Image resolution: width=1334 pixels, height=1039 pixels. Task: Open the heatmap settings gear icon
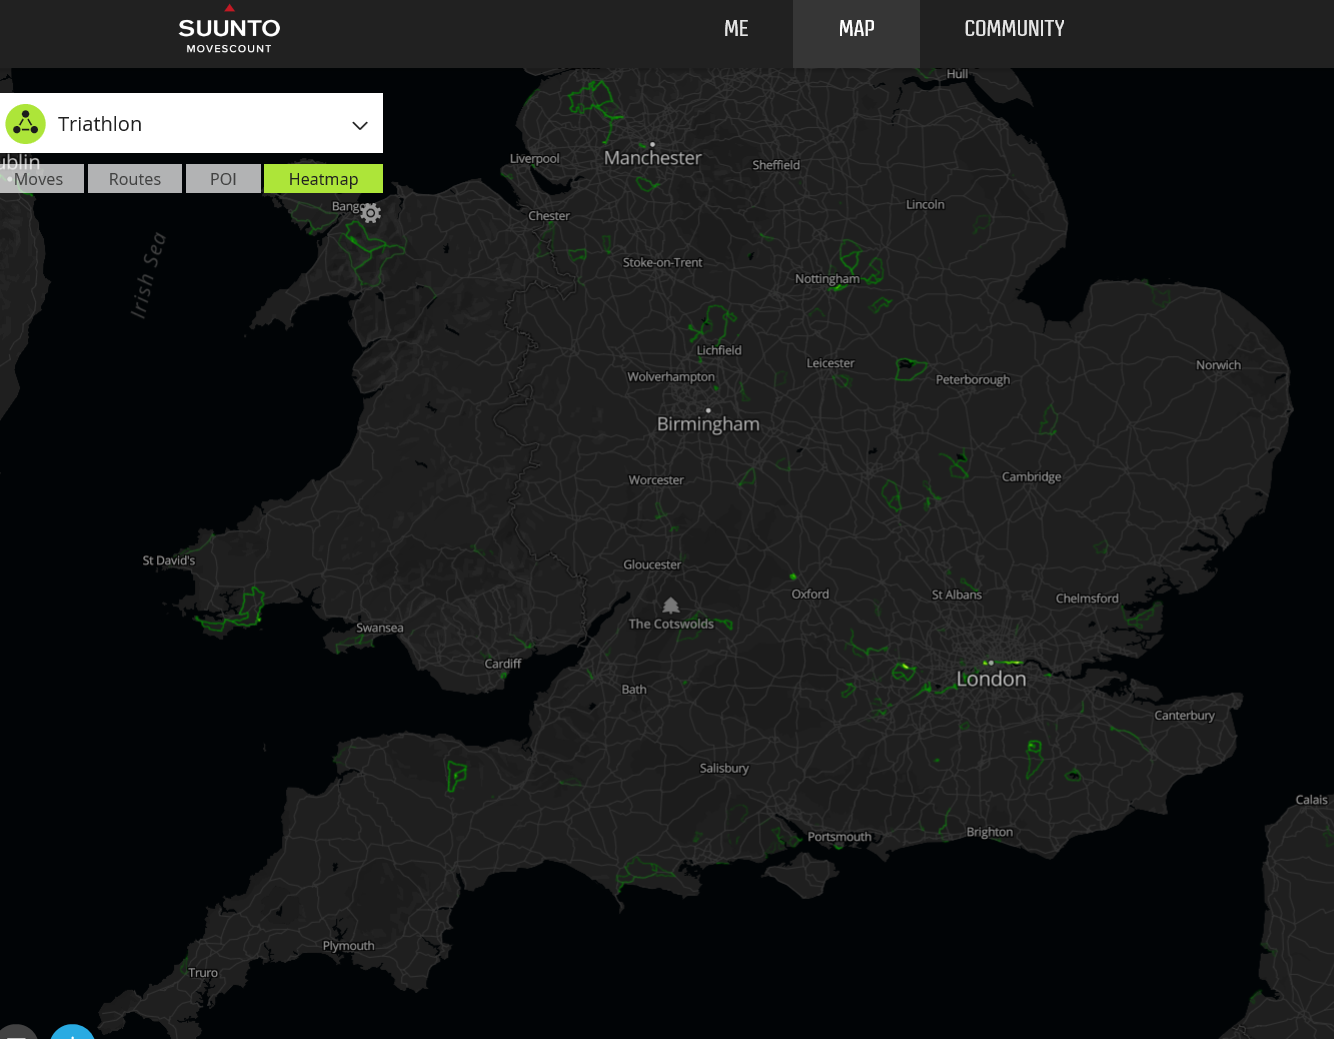(371, 213)
